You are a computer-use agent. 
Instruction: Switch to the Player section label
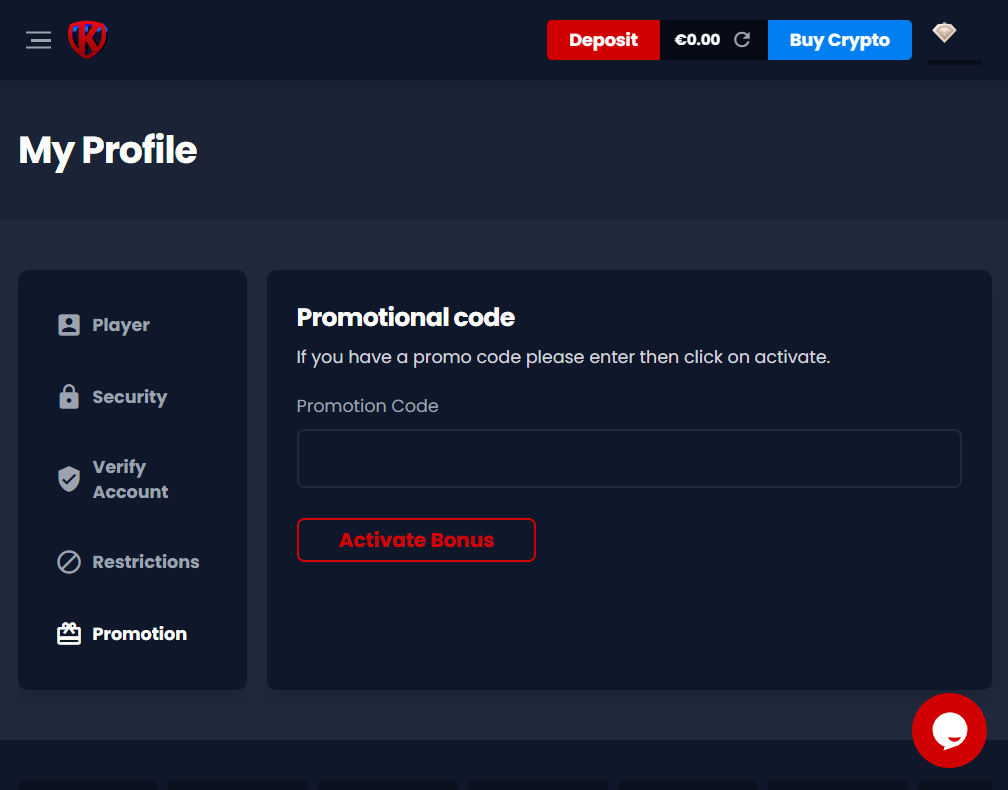121,325
